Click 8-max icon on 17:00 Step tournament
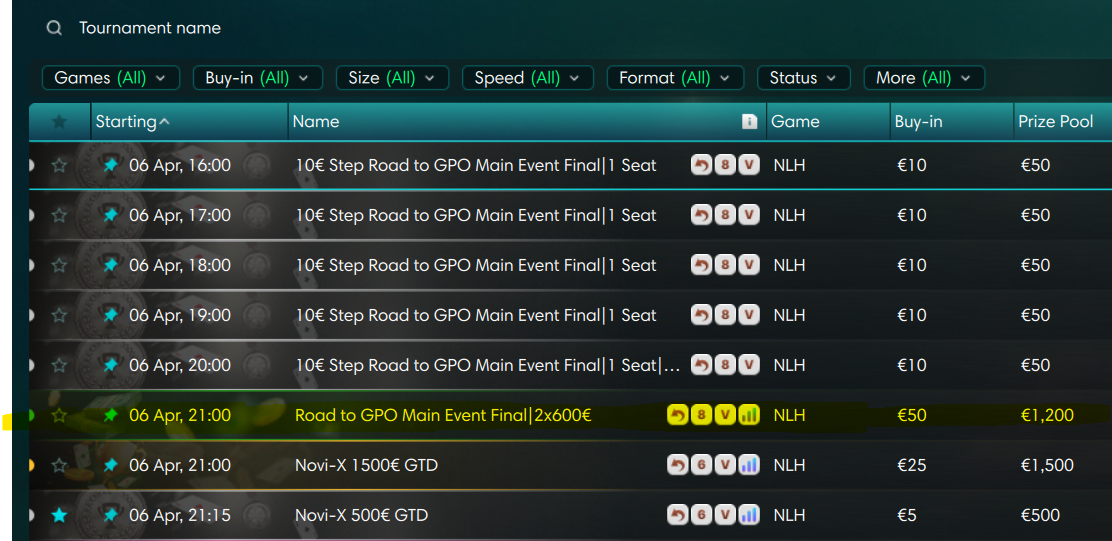The width and height of the screenshot is (1112, 541). point(725,215)
